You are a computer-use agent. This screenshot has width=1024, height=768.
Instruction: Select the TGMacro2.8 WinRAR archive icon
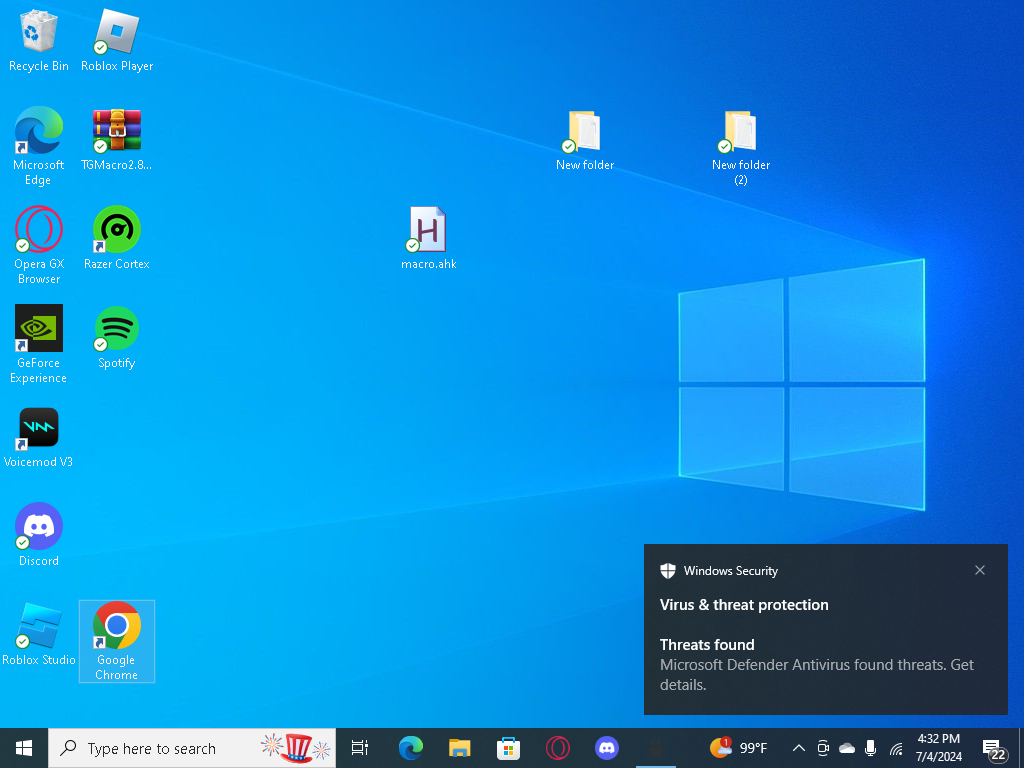pyautogui.click(x=117, y=140)
